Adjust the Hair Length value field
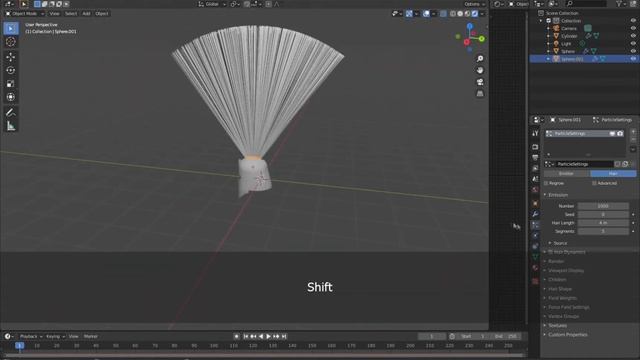The height and width of the screenshot is (360, 640). point(603,223)
